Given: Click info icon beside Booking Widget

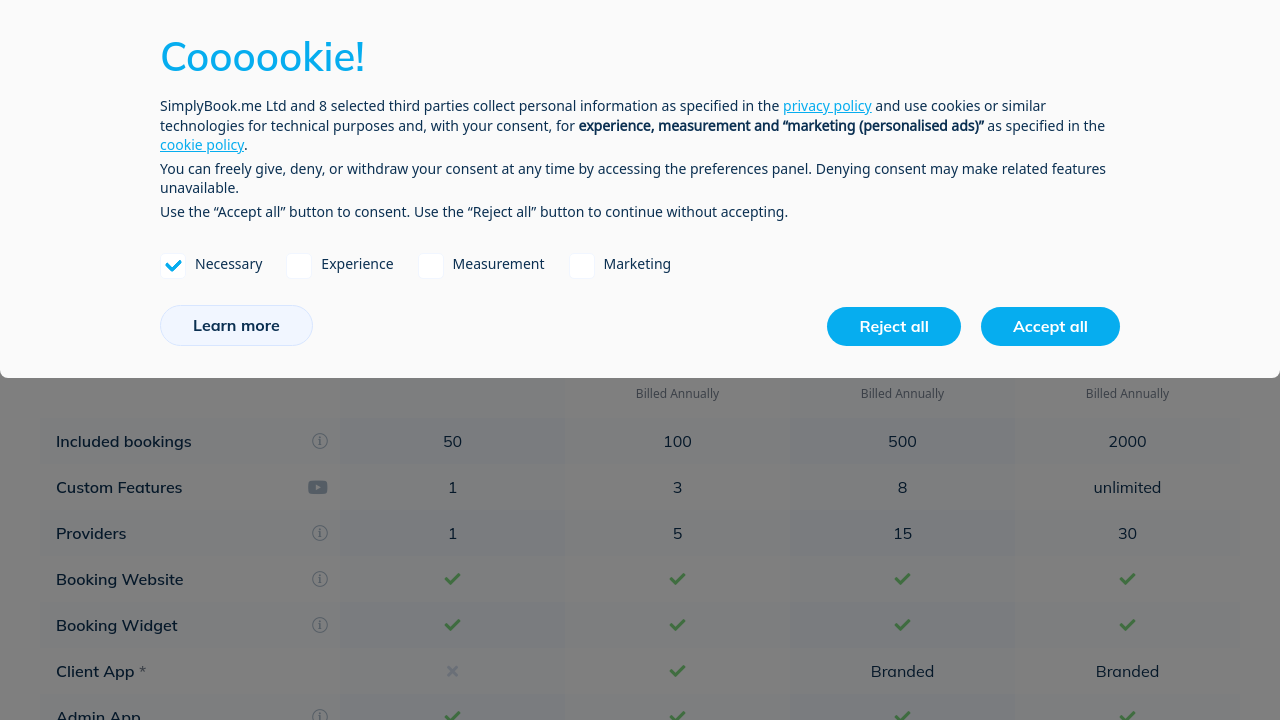Looking at the screenshot, I should (x=320, y=625).
